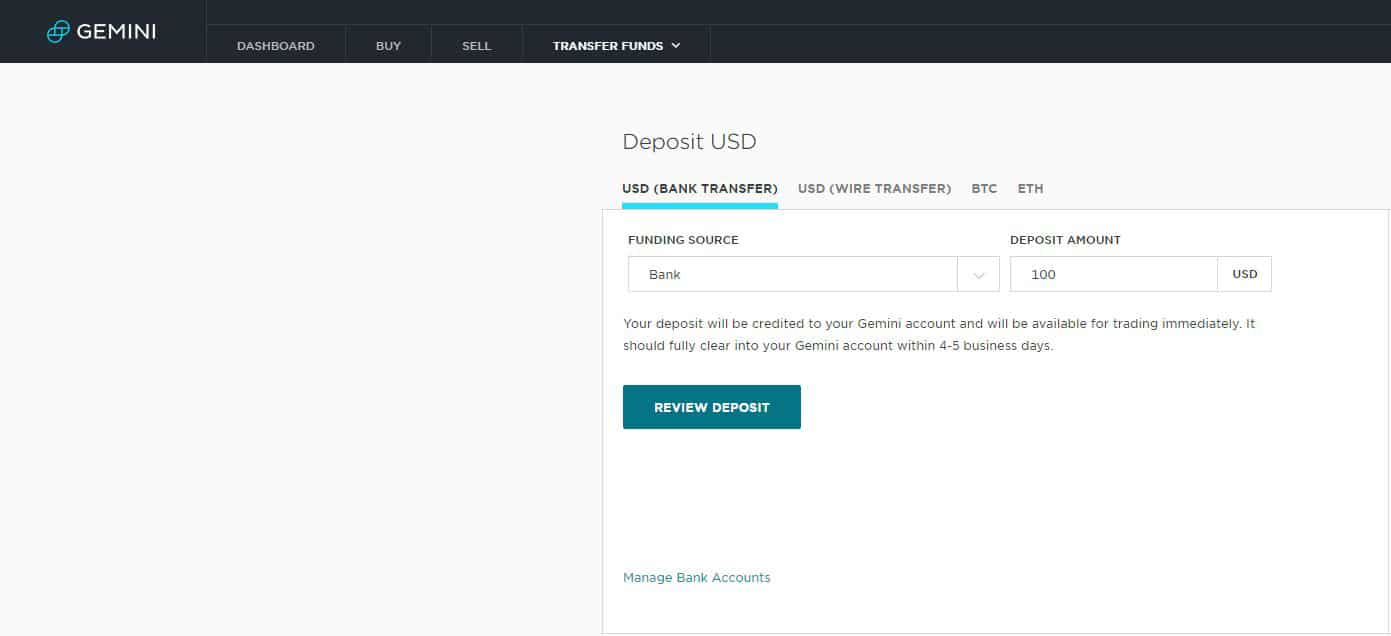The height and width of the screenshot is (636, 1391).
Task: Switch to the ETH deposit tab
Action: pos(1030,188)
